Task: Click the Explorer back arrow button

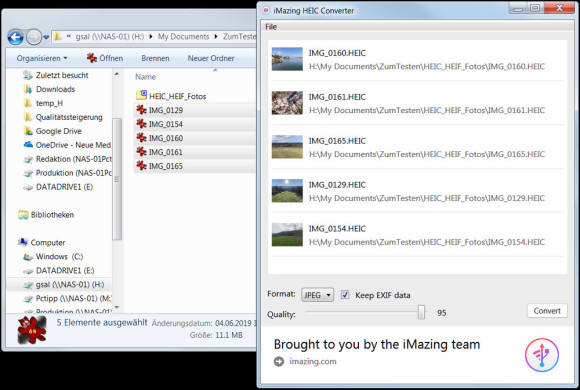Action: (16, 37)
